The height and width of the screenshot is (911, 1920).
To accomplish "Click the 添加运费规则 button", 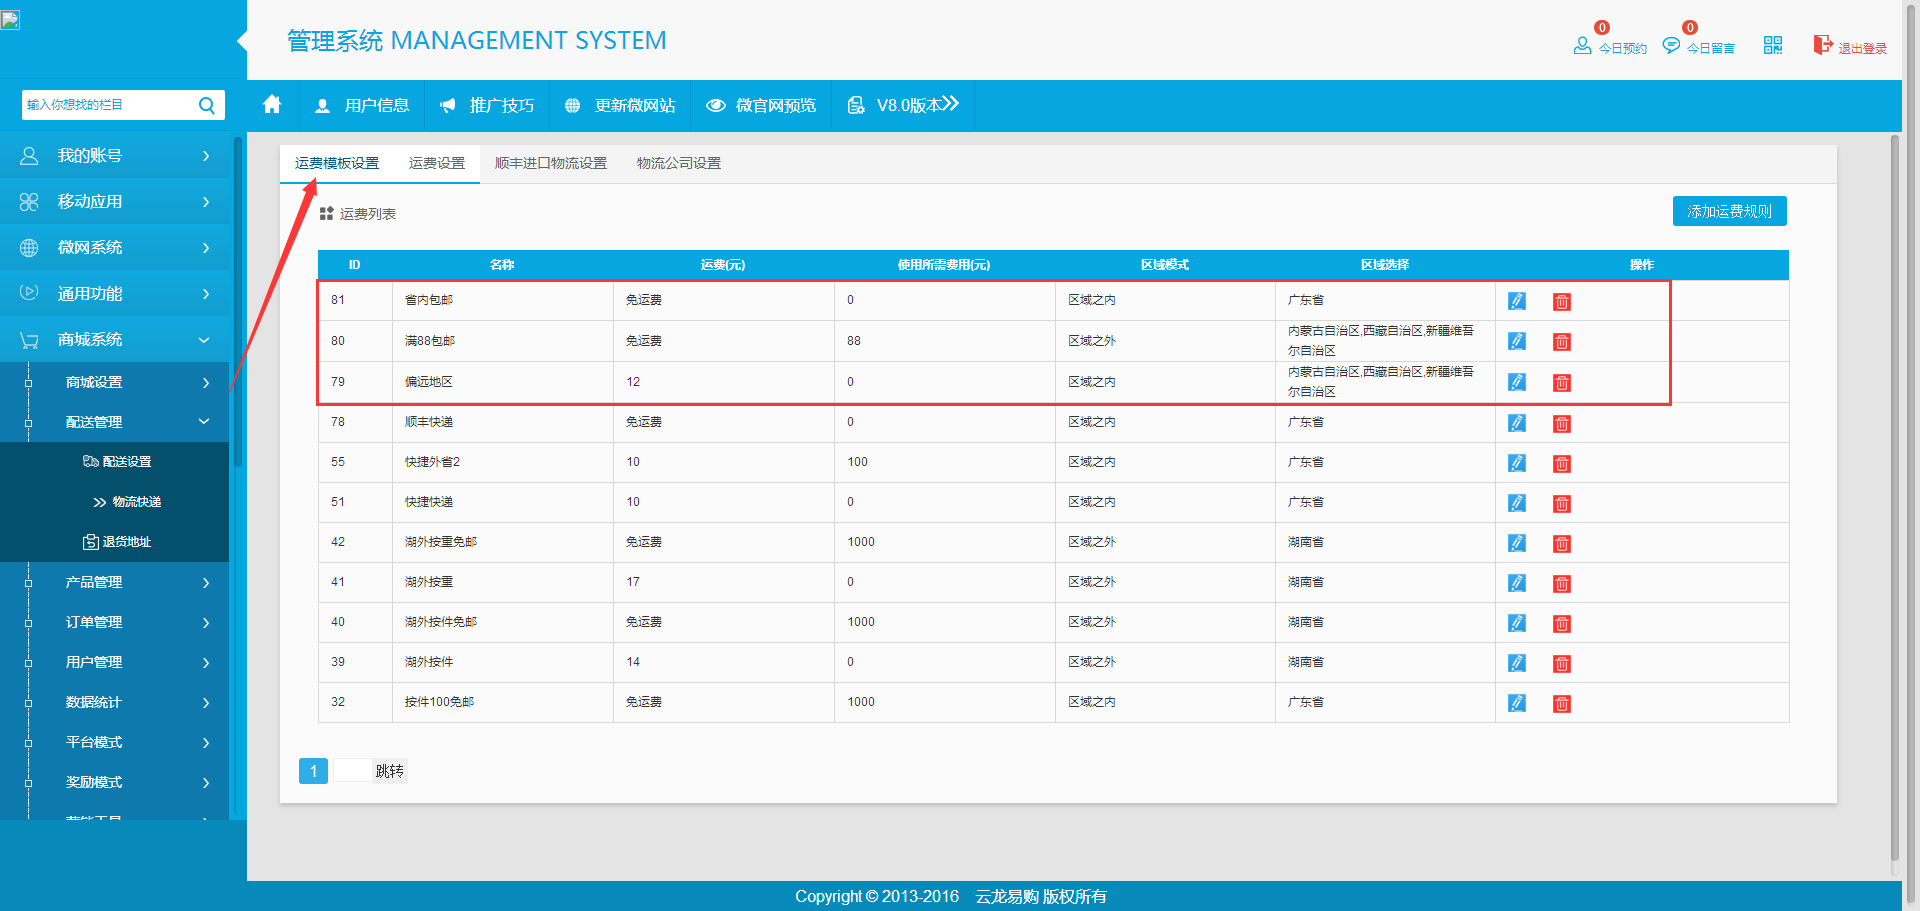I will [1729, 211].
